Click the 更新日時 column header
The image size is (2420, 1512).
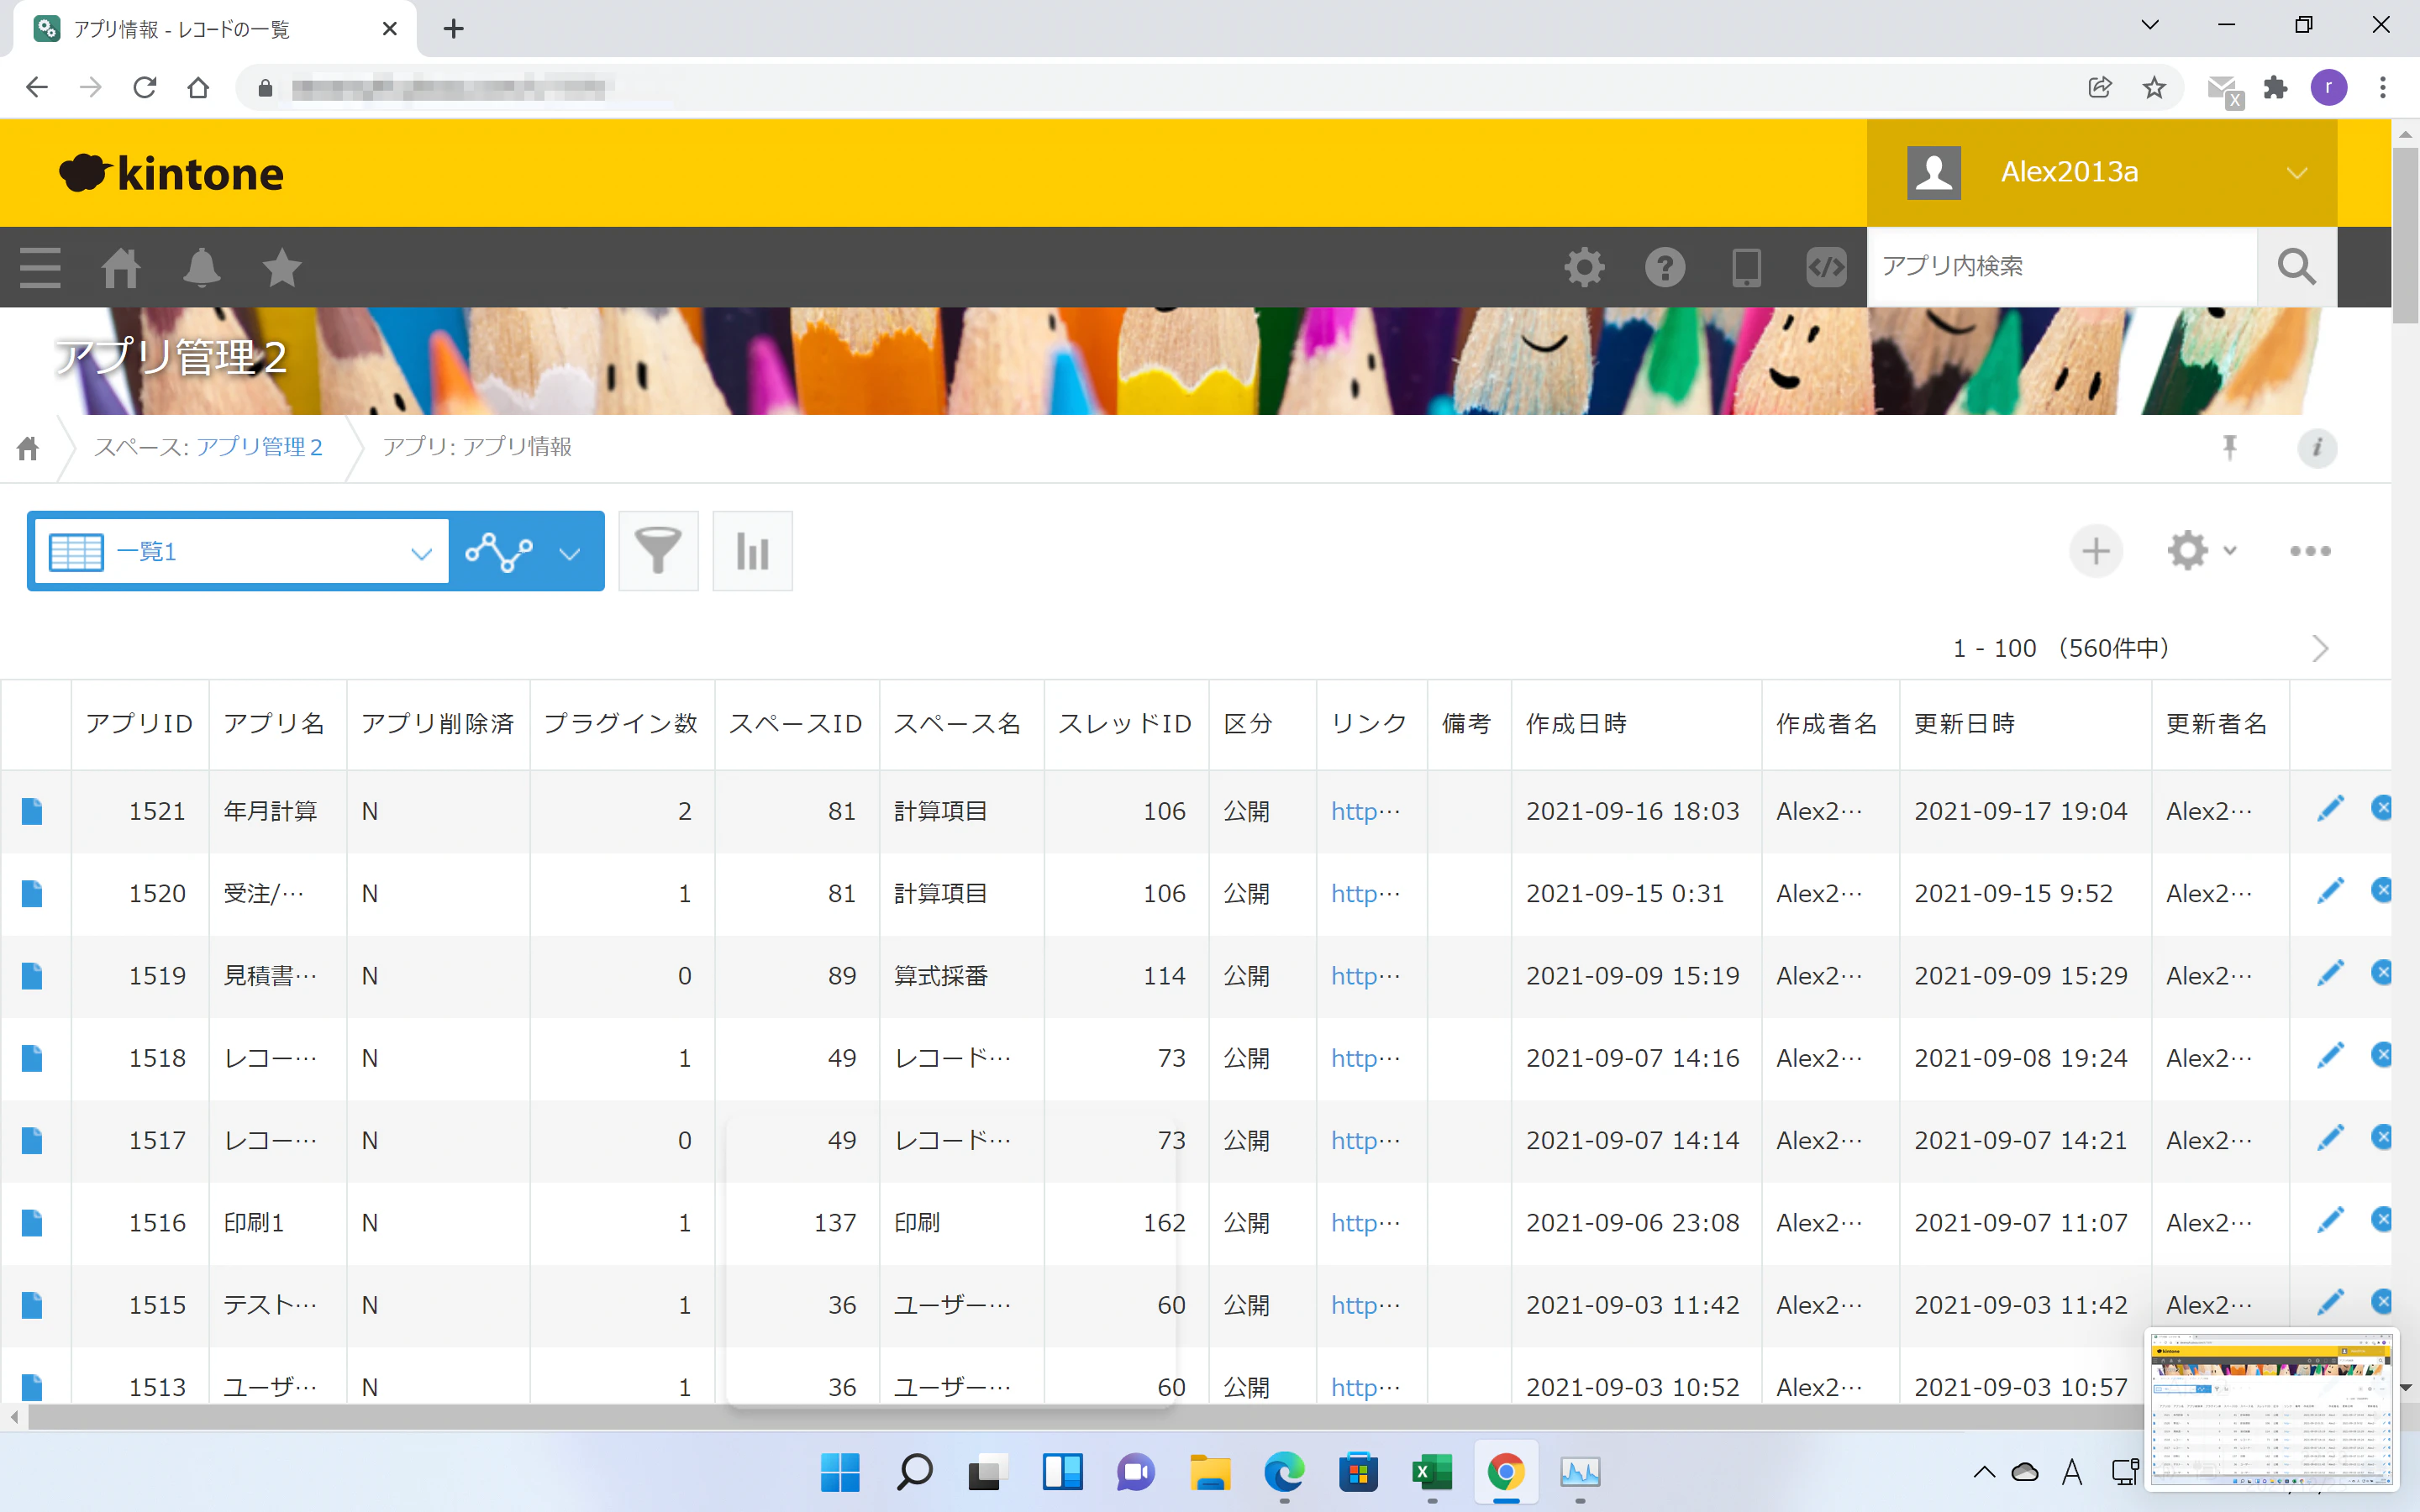click(2024, 724)
